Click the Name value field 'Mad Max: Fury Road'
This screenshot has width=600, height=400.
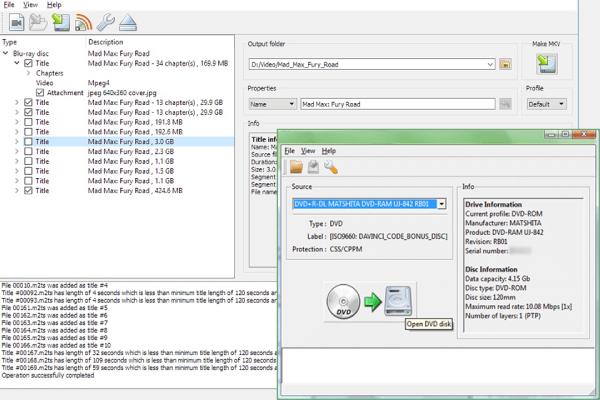(x=398, y=104)
